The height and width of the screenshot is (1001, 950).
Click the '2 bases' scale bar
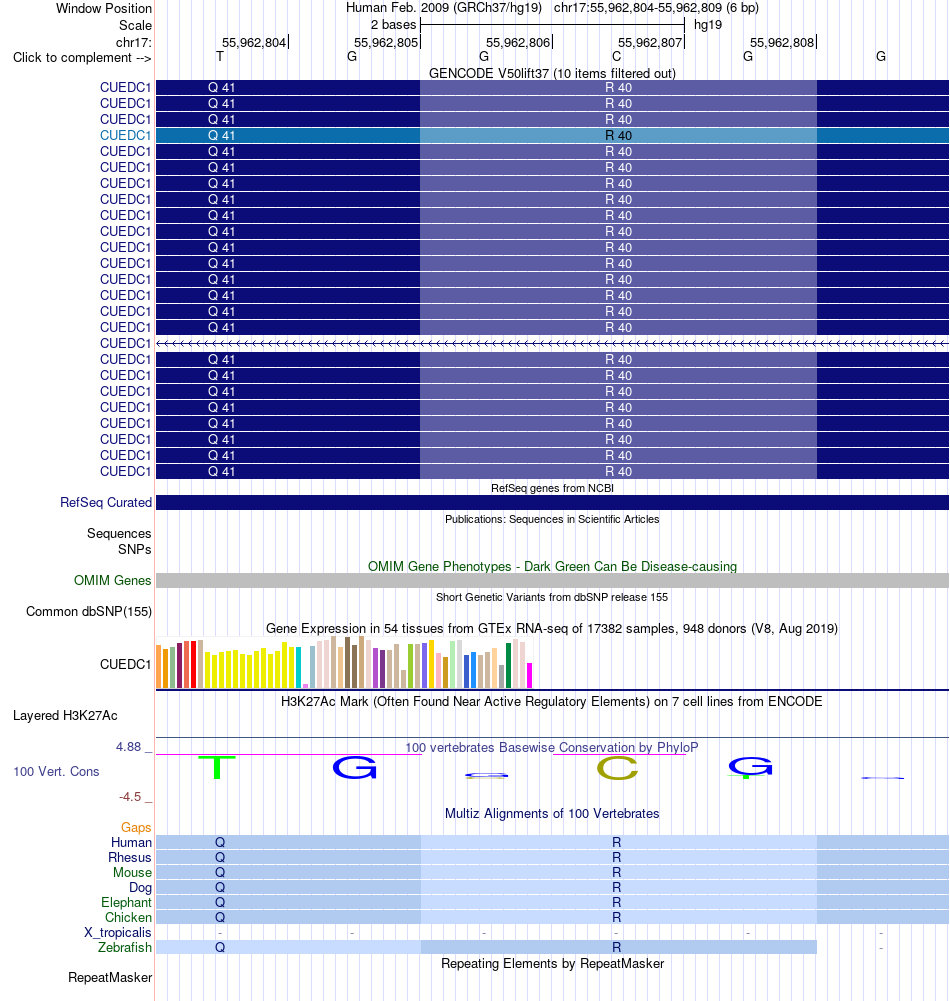(x=552, y=25)
